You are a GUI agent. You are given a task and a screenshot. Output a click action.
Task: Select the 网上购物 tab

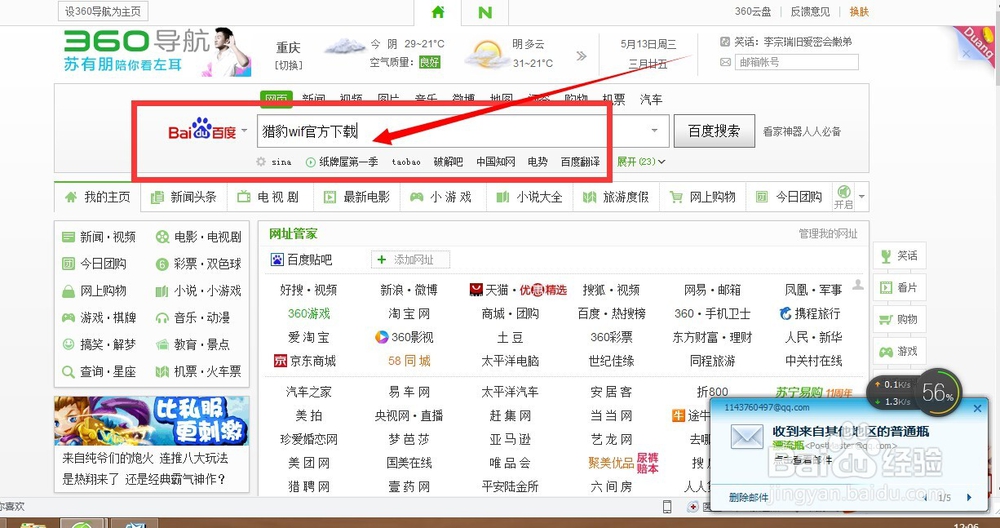click(702, 197)
